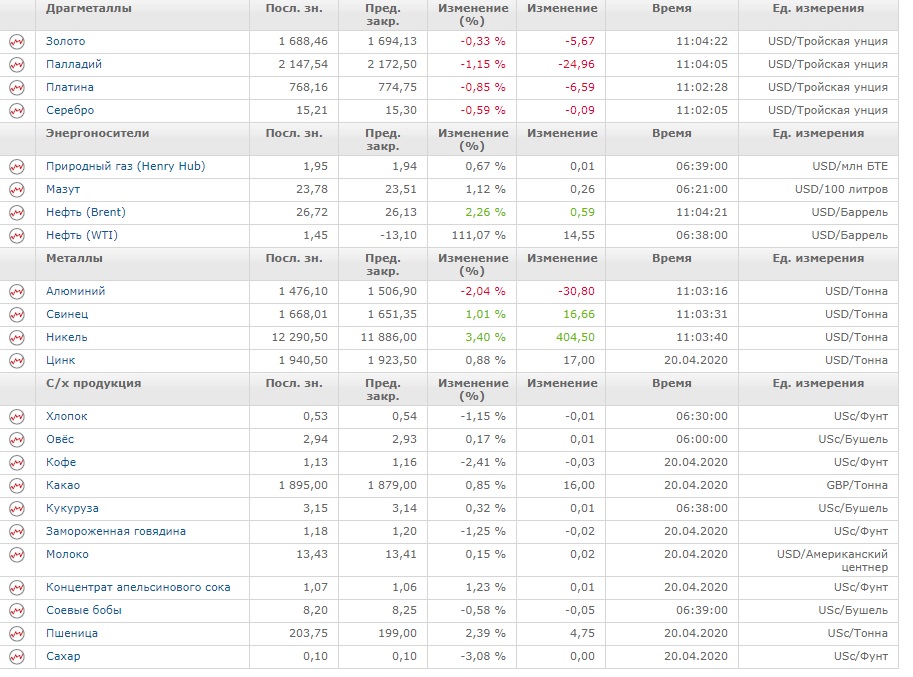Open the Замороженная говядина link
913x677 pixels.
pyautogui.click(x=116, y=531)
